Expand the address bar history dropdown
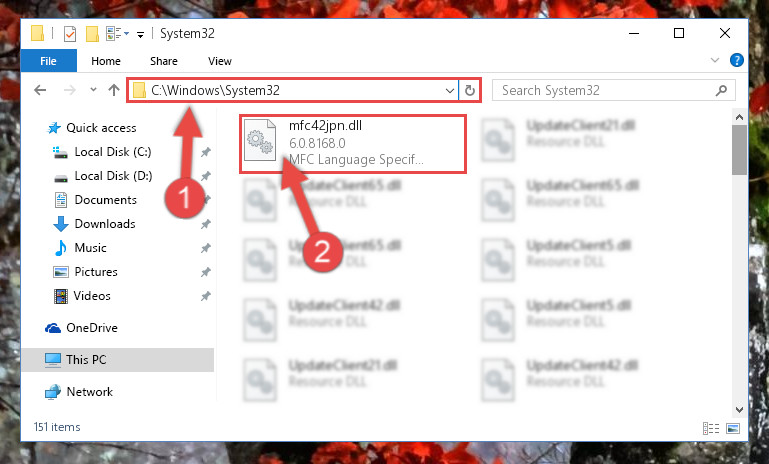Viewport: 769px width, 464px height. [x=449, y=91]
